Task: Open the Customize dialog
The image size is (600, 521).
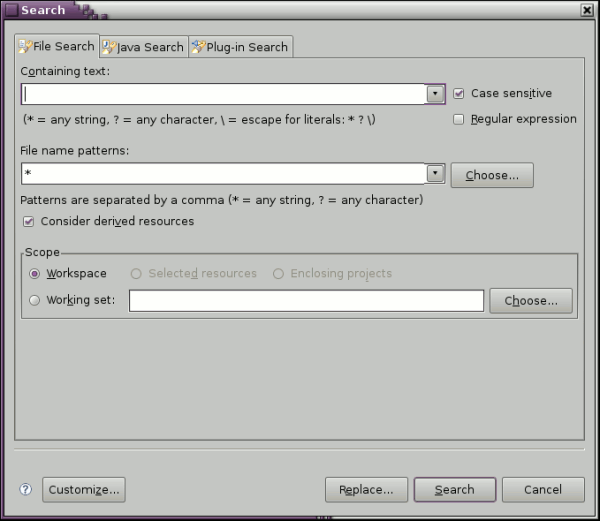Action: pyautogui.click(x=84, y=490)
